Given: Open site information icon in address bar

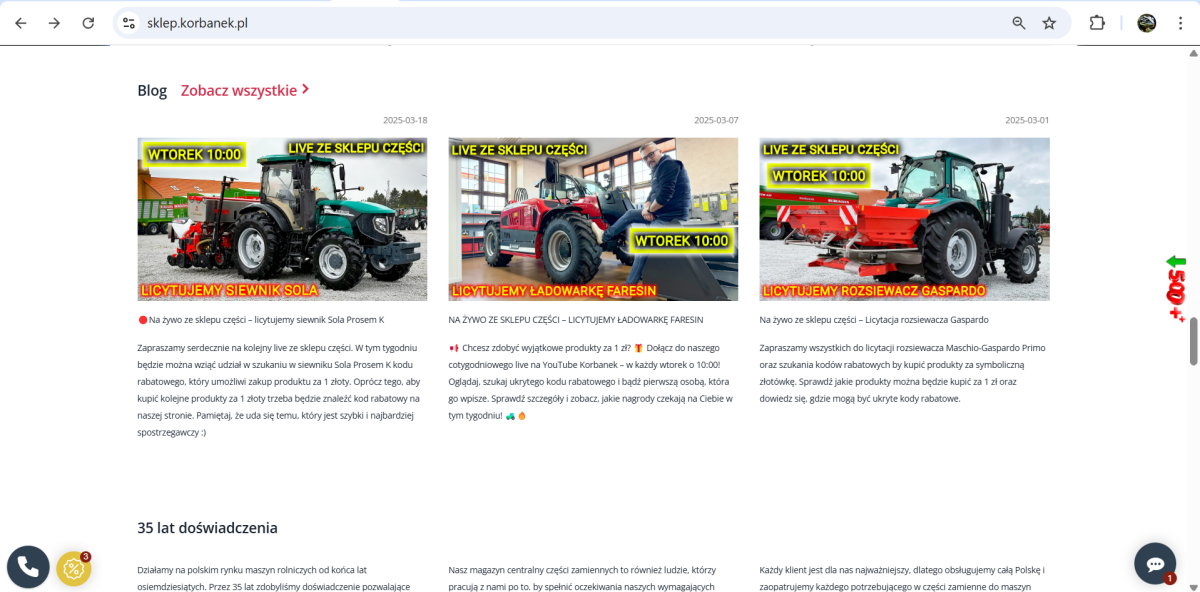Looking at the screenshot, I should tap(127, 23).
